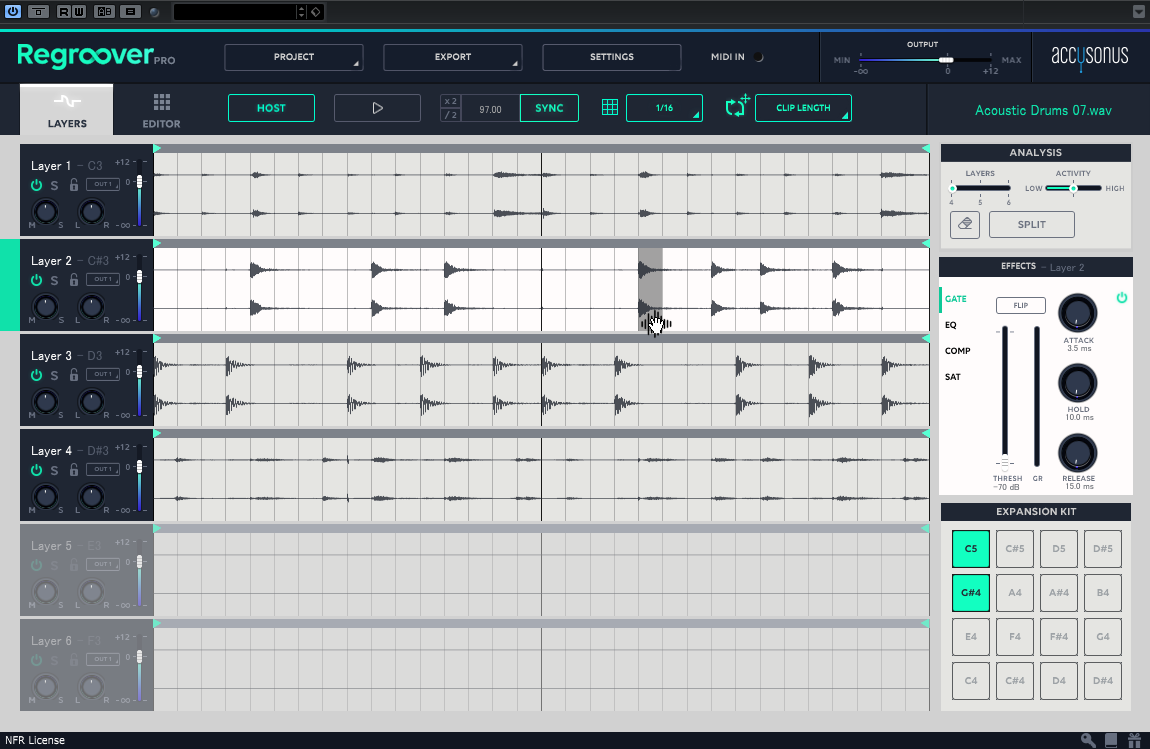Select the G#4 expansion kit pad
Image resolution: width=1150 pixels, height=749 pixels.
point(970,593)
